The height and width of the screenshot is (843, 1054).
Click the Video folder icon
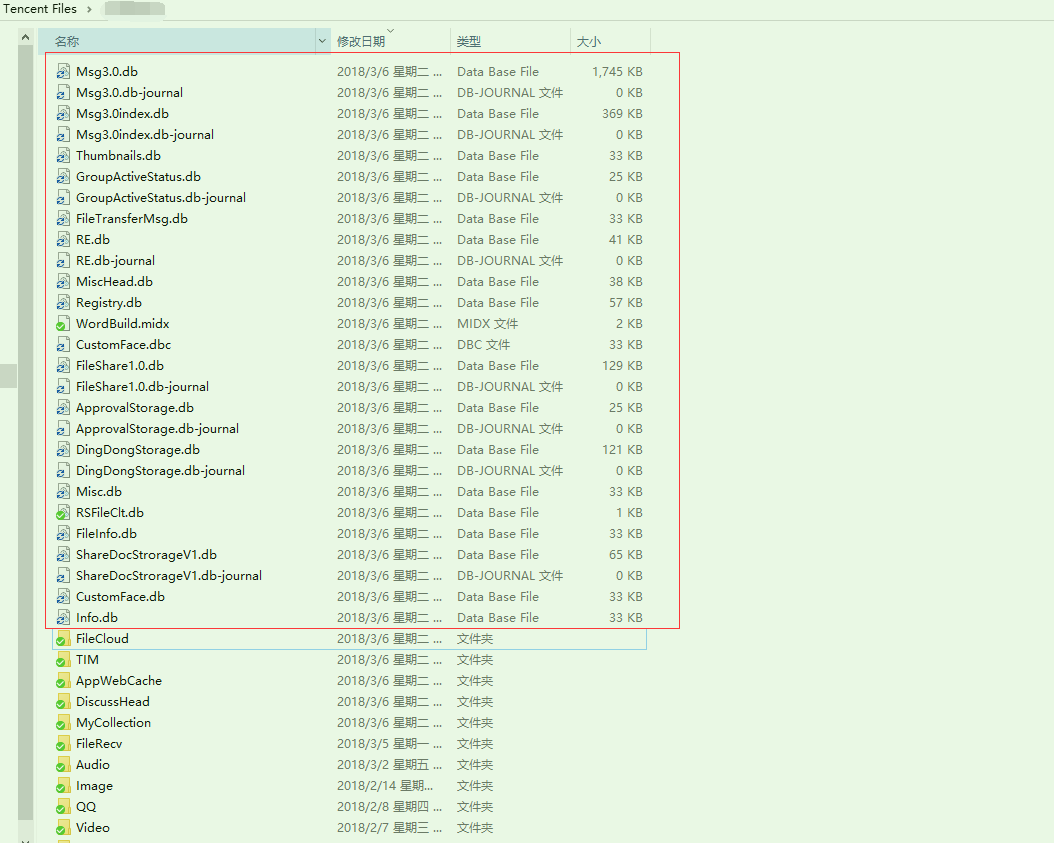[x=63, y=828]
